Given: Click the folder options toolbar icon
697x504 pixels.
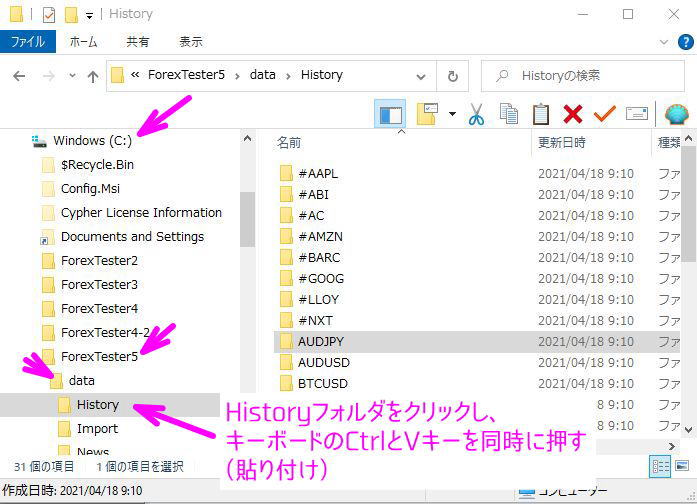Looking at the screenshot, I should [x=427, y=114].
